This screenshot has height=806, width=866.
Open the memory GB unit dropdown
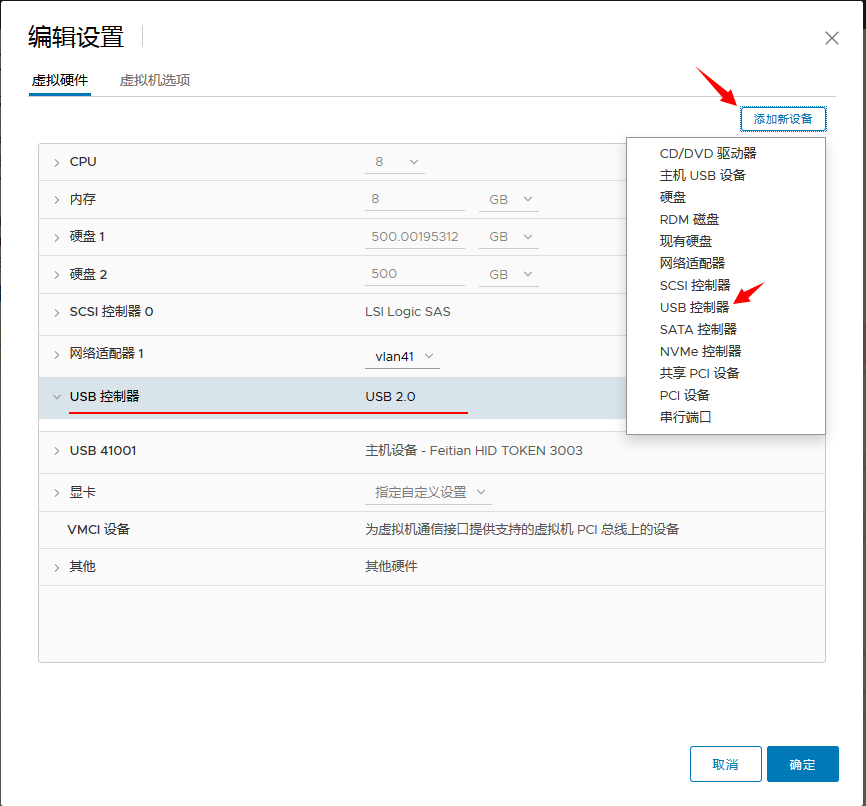tap(508, 198)
